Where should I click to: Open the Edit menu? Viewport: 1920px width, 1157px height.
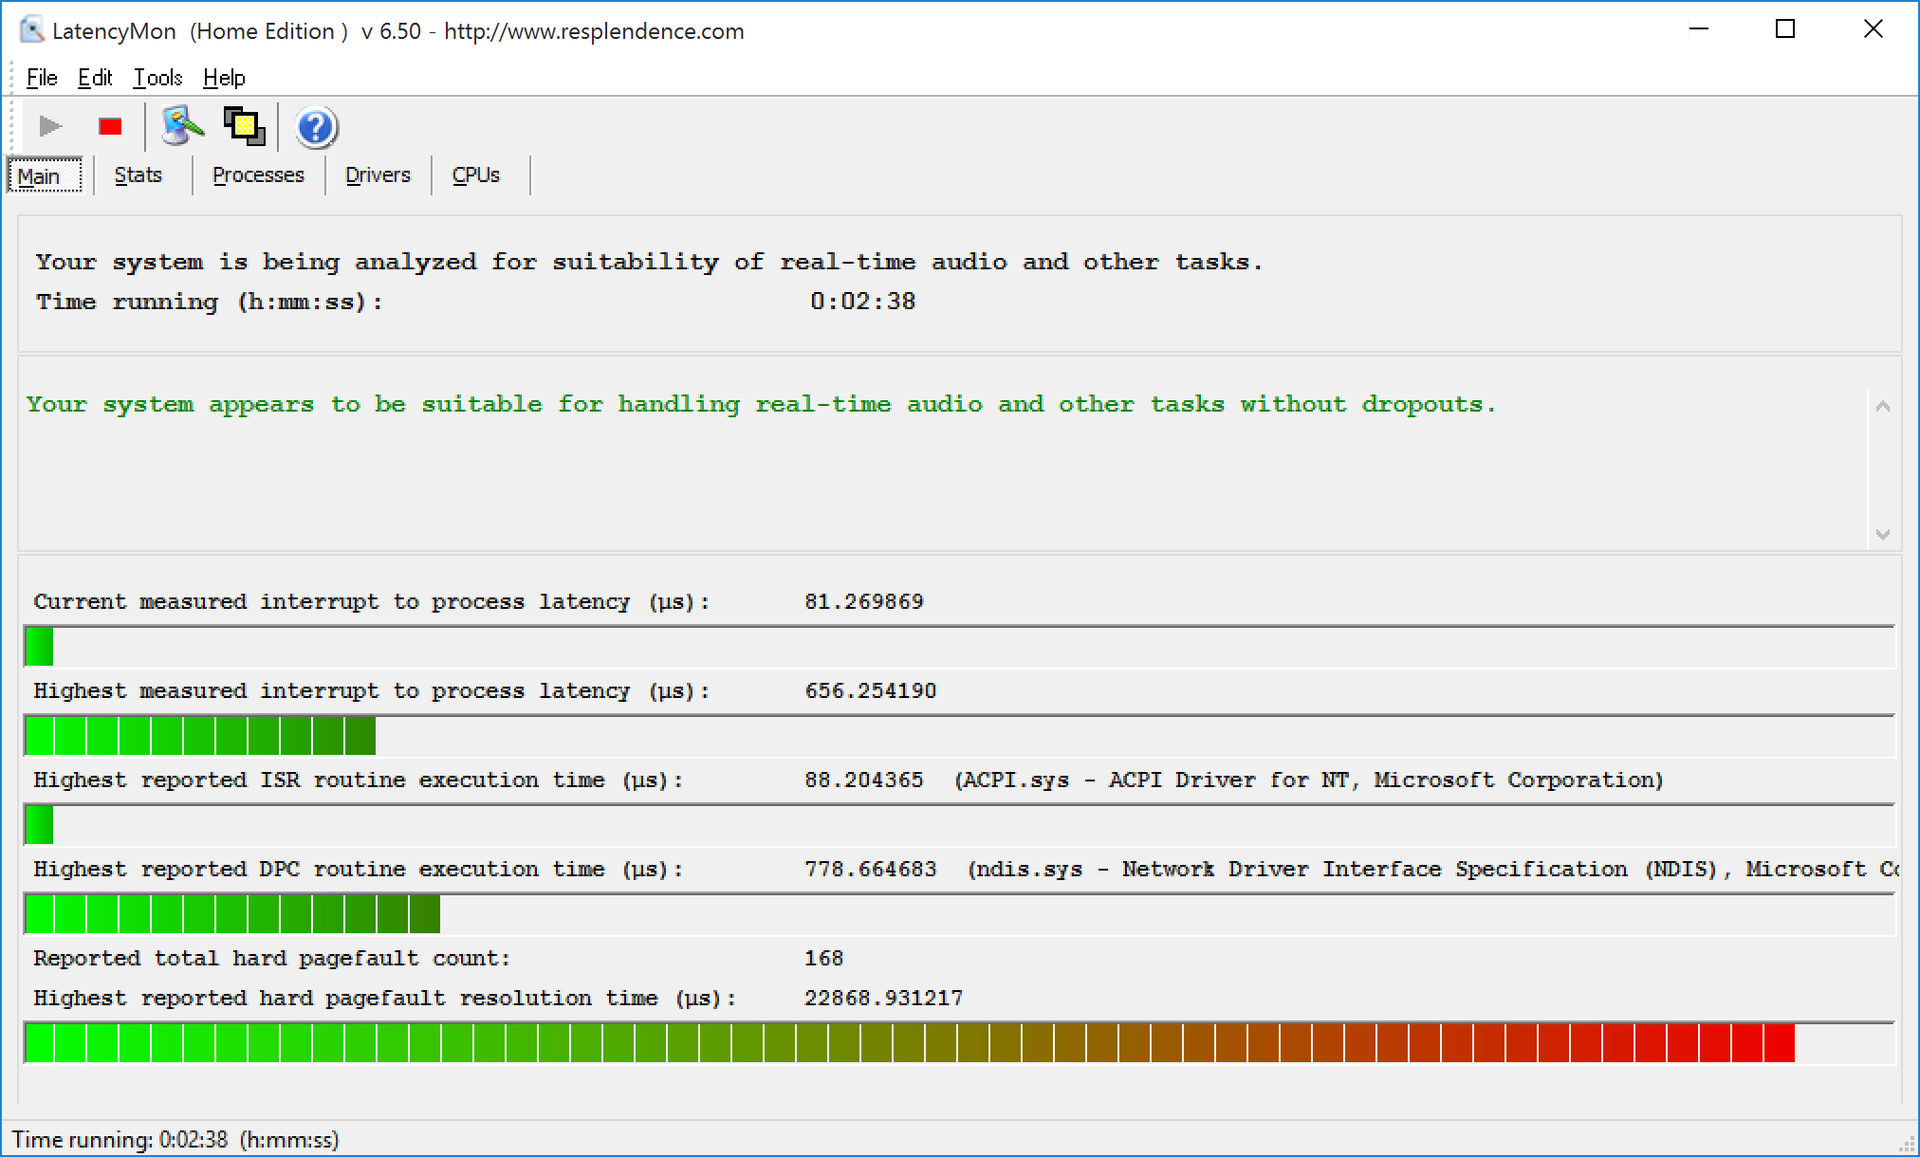(95, 77)
